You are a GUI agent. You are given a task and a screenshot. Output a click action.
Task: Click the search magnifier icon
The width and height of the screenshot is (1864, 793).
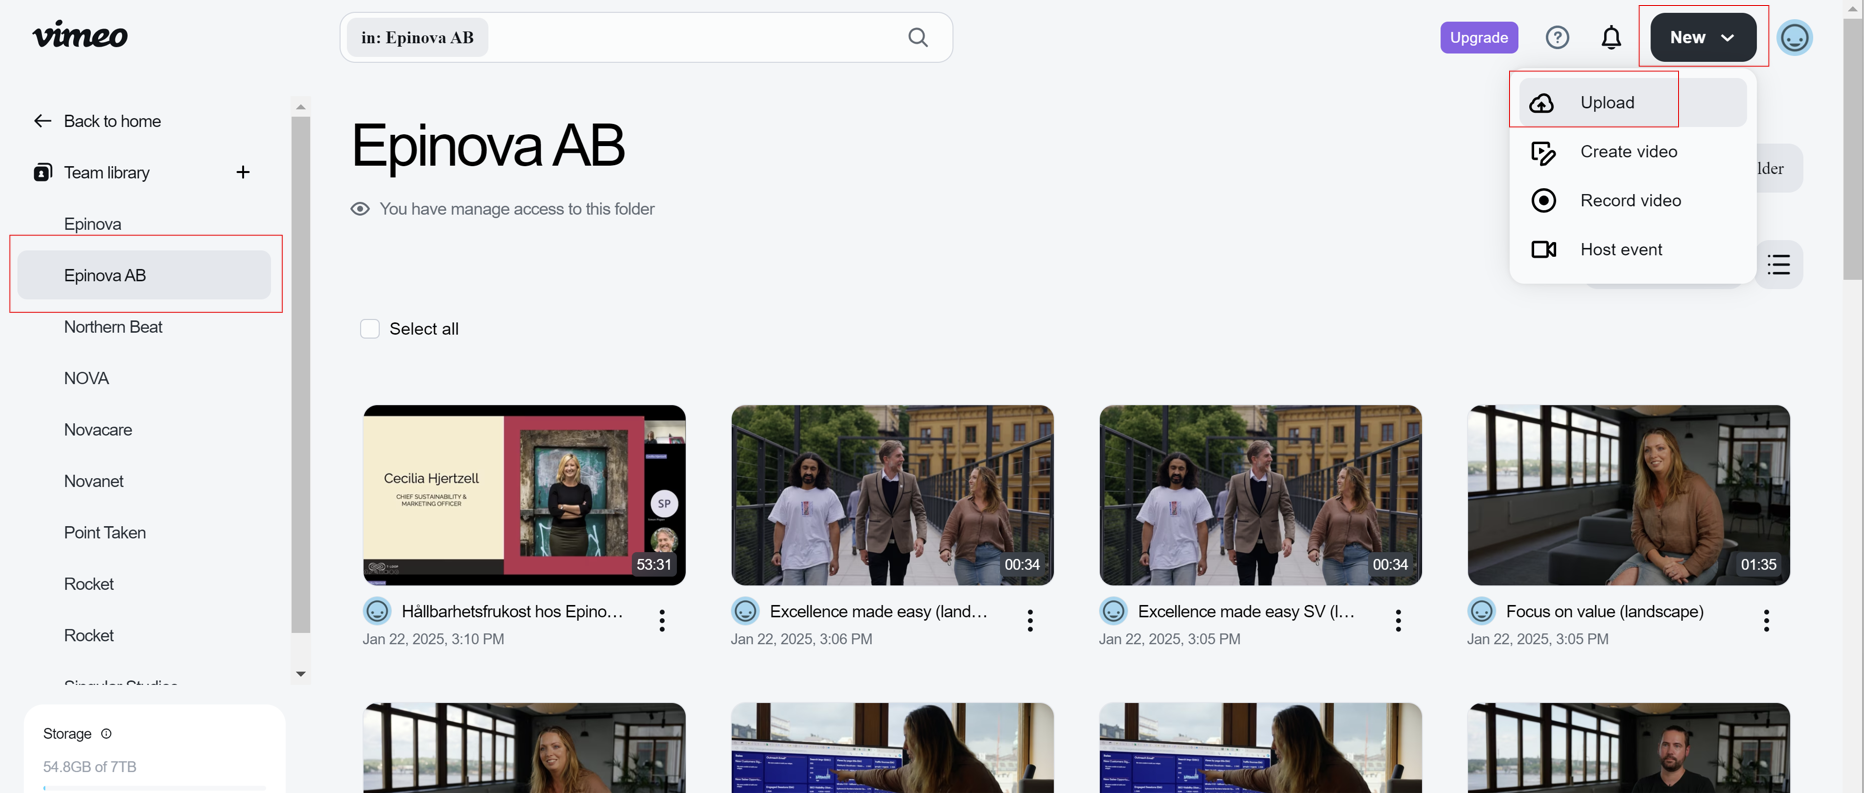point(918,38)
